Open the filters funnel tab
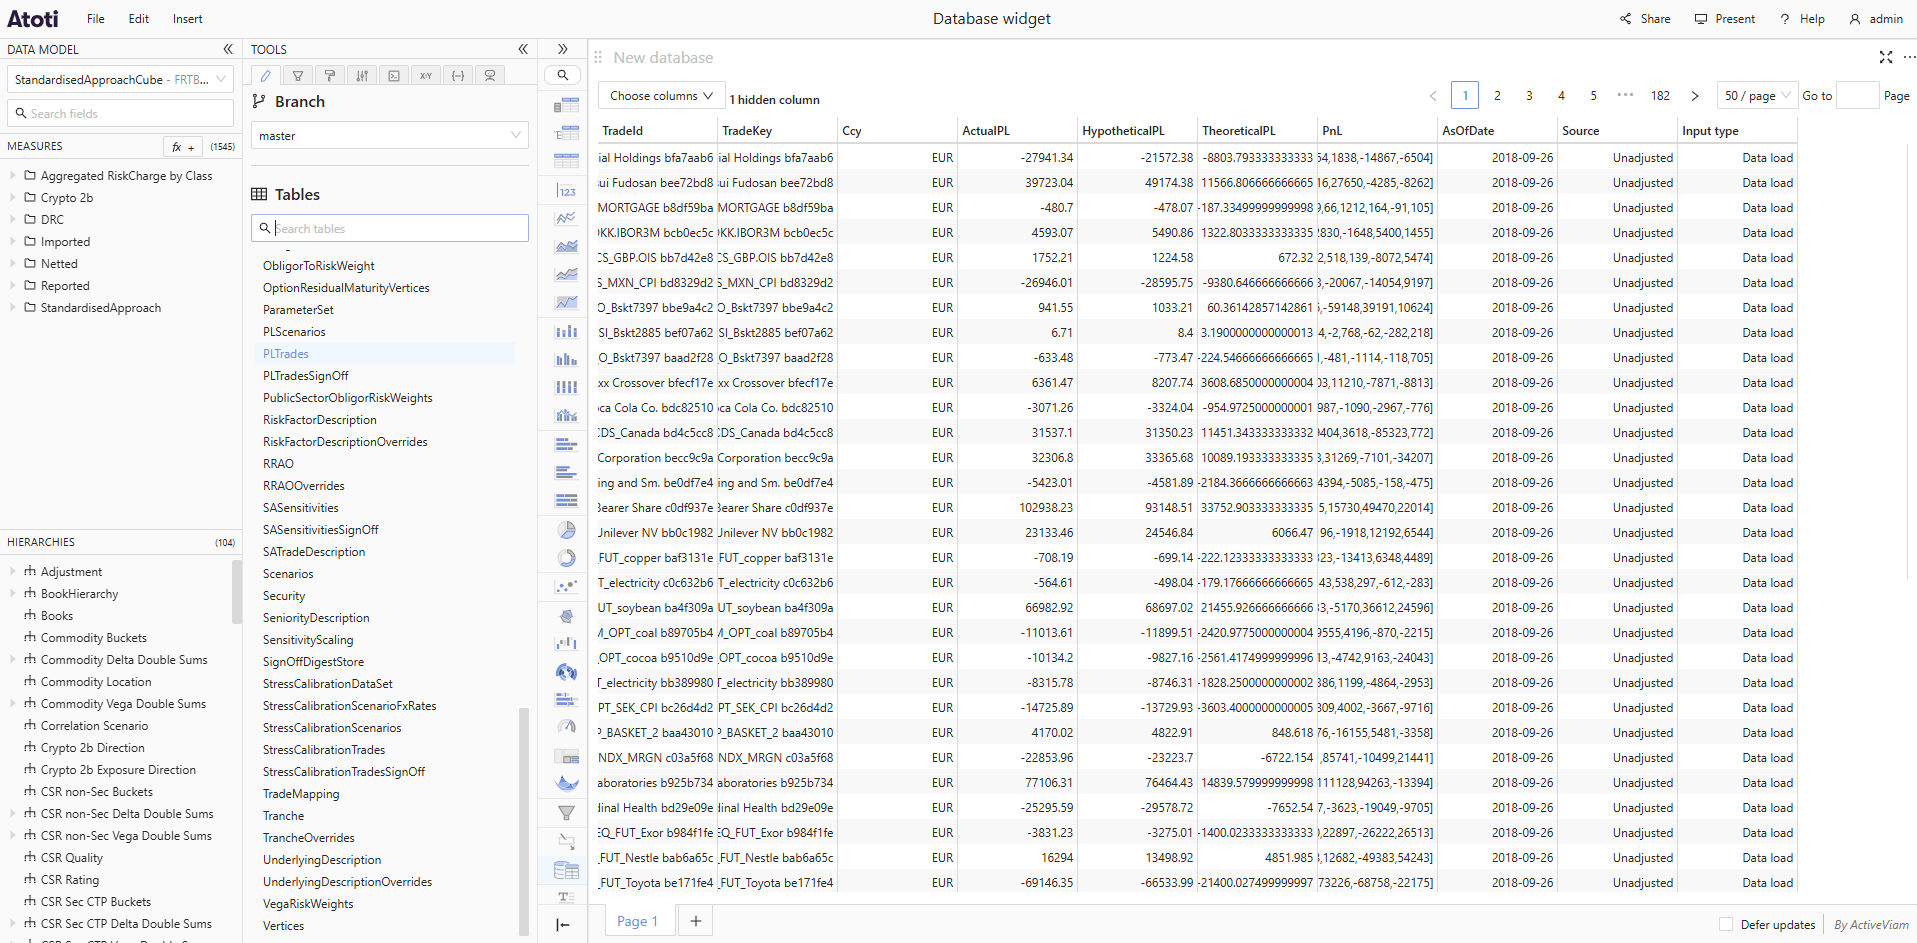The height and width of the screenshot is (943, 1917). tap(297, 75)
